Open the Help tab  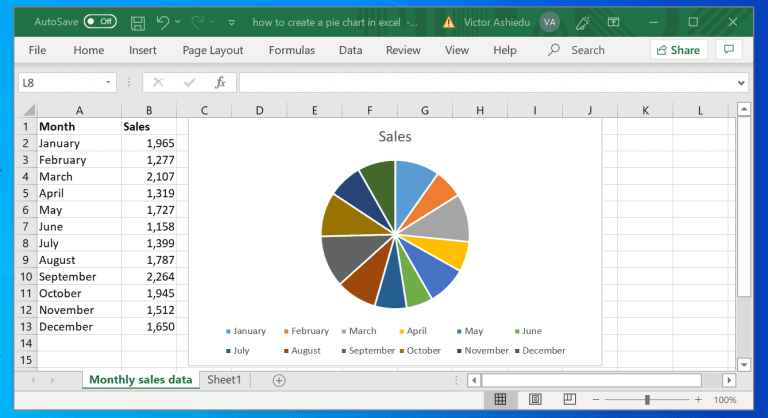click(x=504, y=50)
